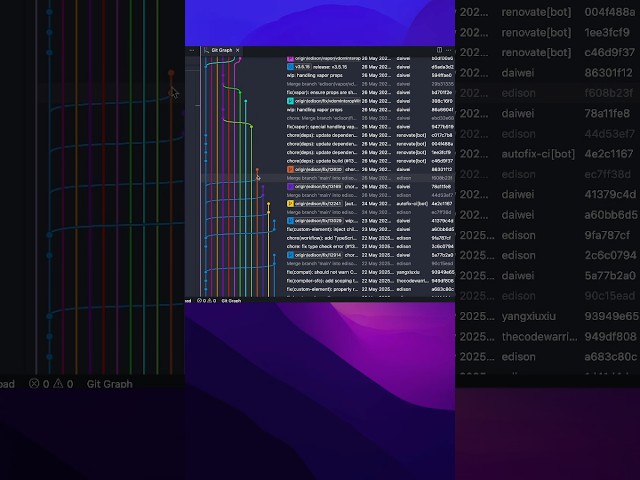This screenshot has height=480, width=640.
Task: Split the editor to the right
Action: point(439,50)
